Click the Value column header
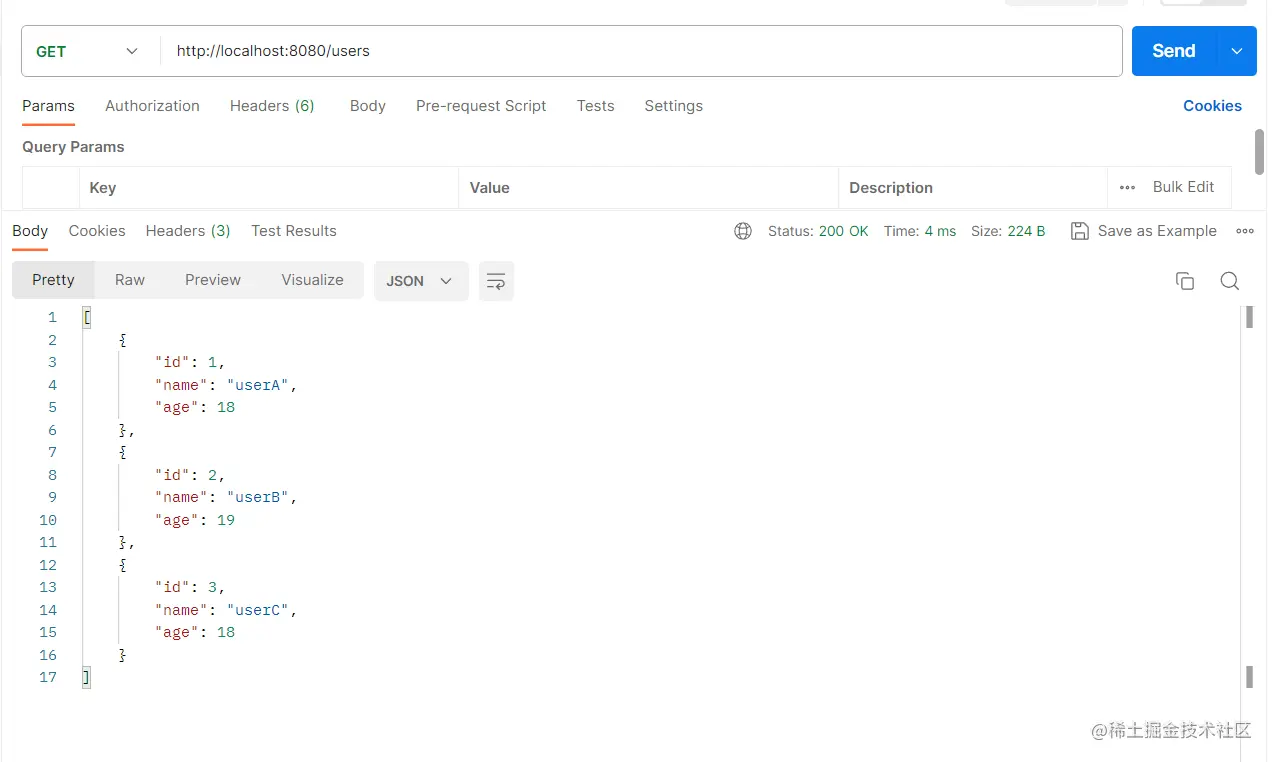1273x762 pixels. click(648, 188)
